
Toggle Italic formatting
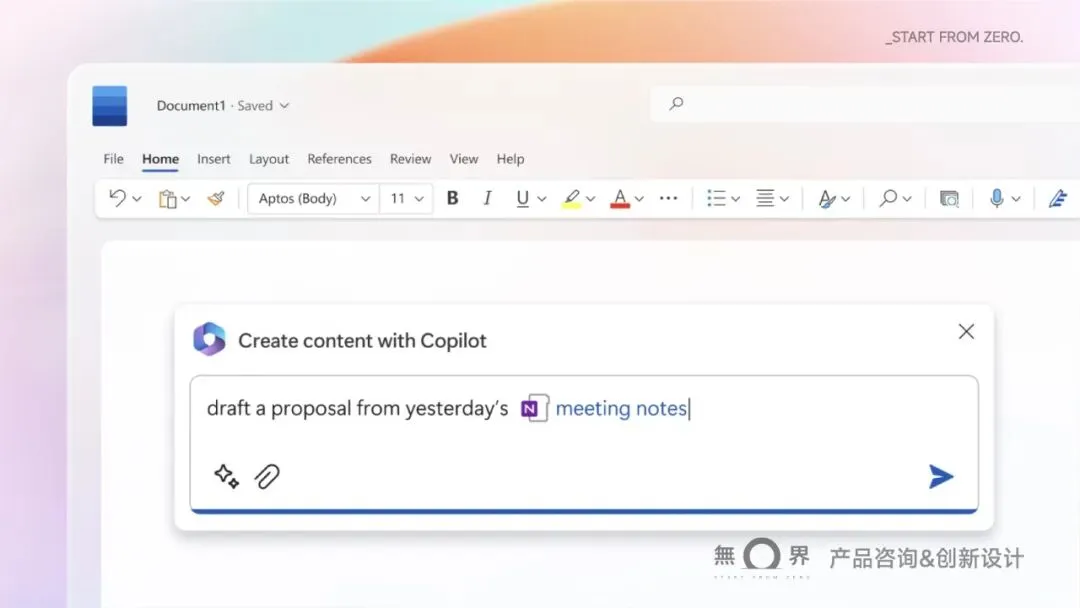click(x=488, y=198)
